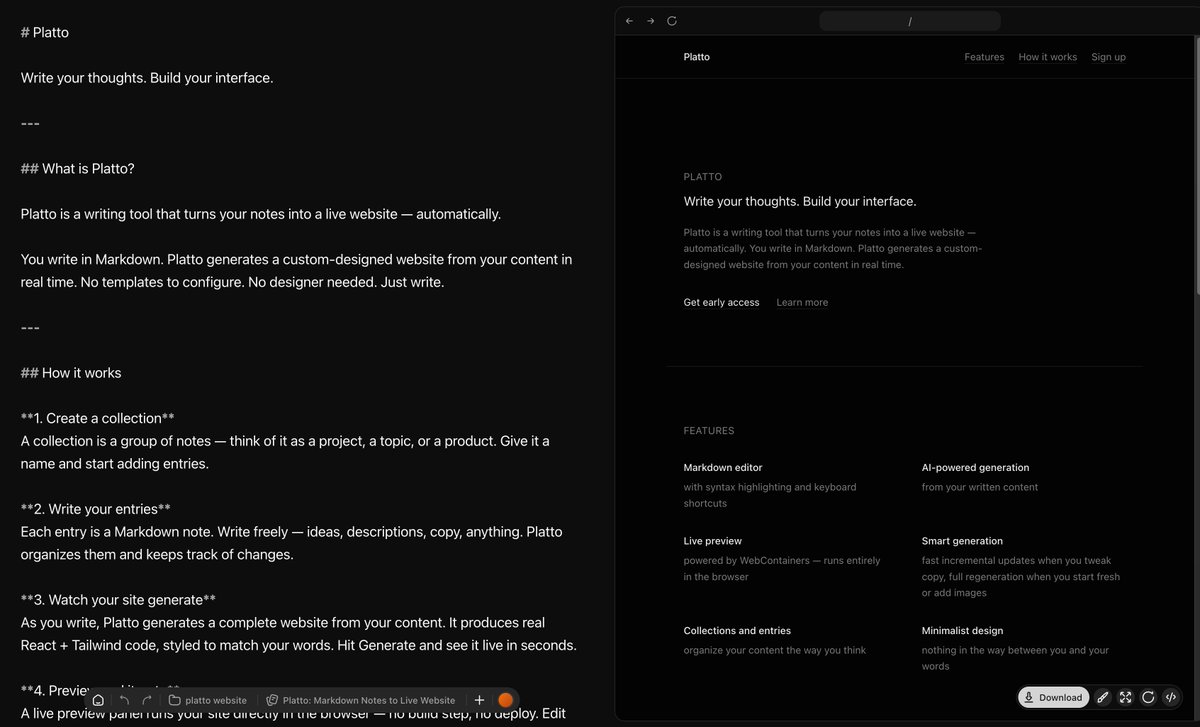The image size is (1200, 727).
Task: Click the **1. Create a collection** line
Action: 98,418
